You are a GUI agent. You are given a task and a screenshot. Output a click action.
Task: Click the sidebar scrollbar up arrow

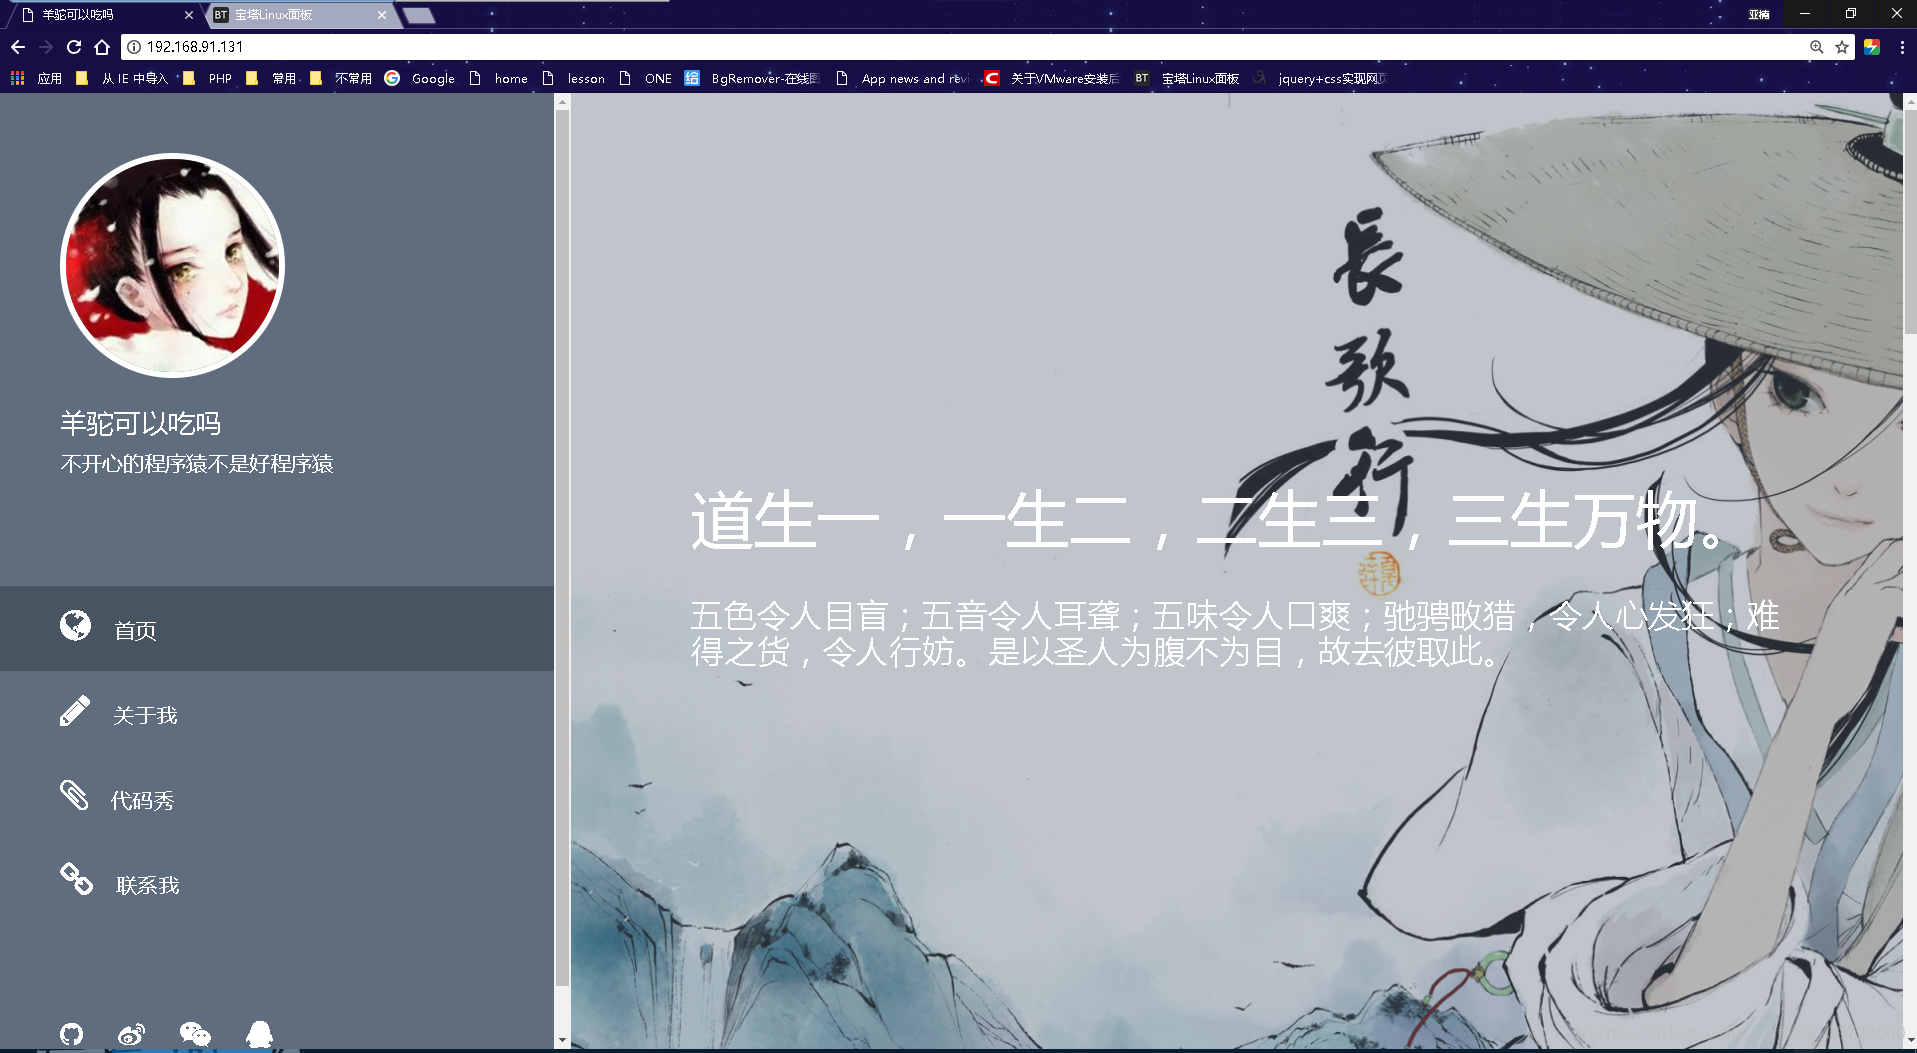(x=562, y=102)
